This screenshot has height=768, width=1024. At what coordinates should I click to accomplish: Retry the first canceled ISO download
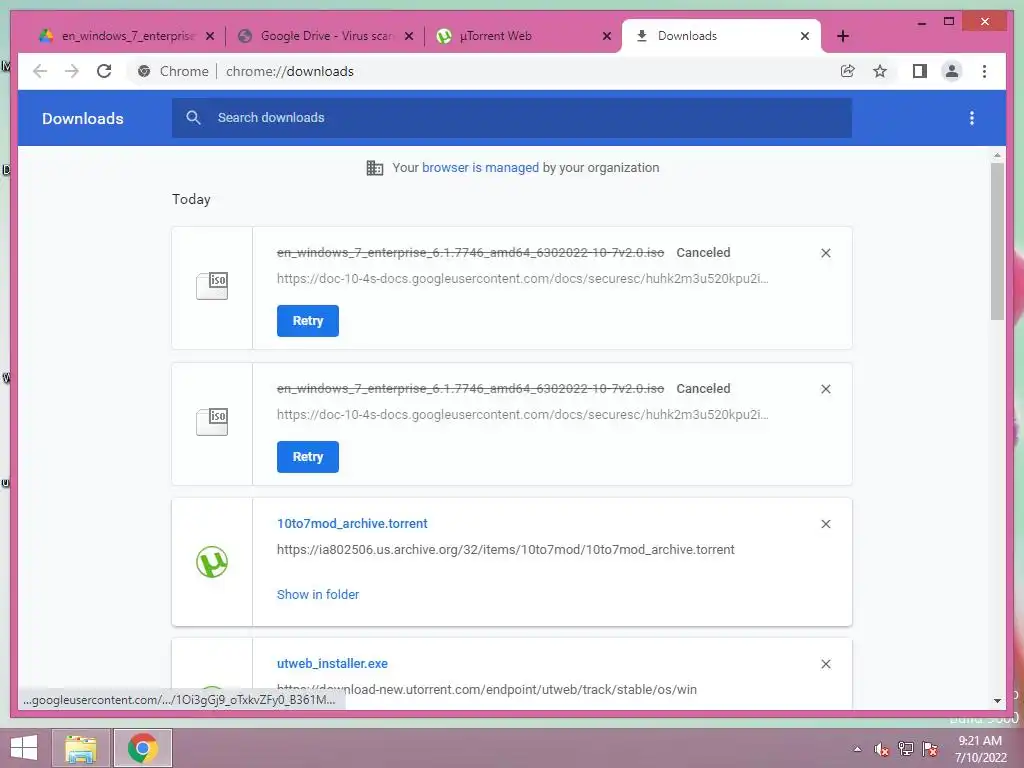tap(308, 321)
